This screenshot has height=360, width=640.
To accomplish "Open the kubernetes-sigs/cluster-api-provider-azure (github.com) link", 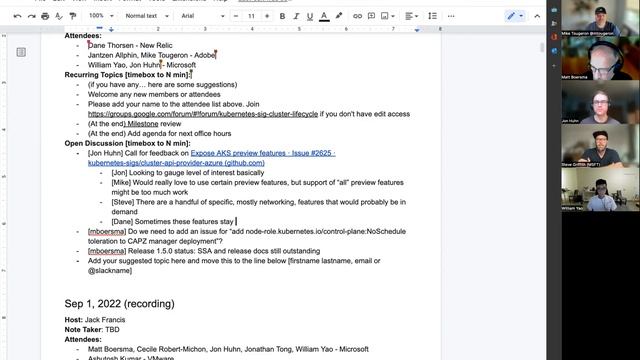I will (x=176, y=163).
